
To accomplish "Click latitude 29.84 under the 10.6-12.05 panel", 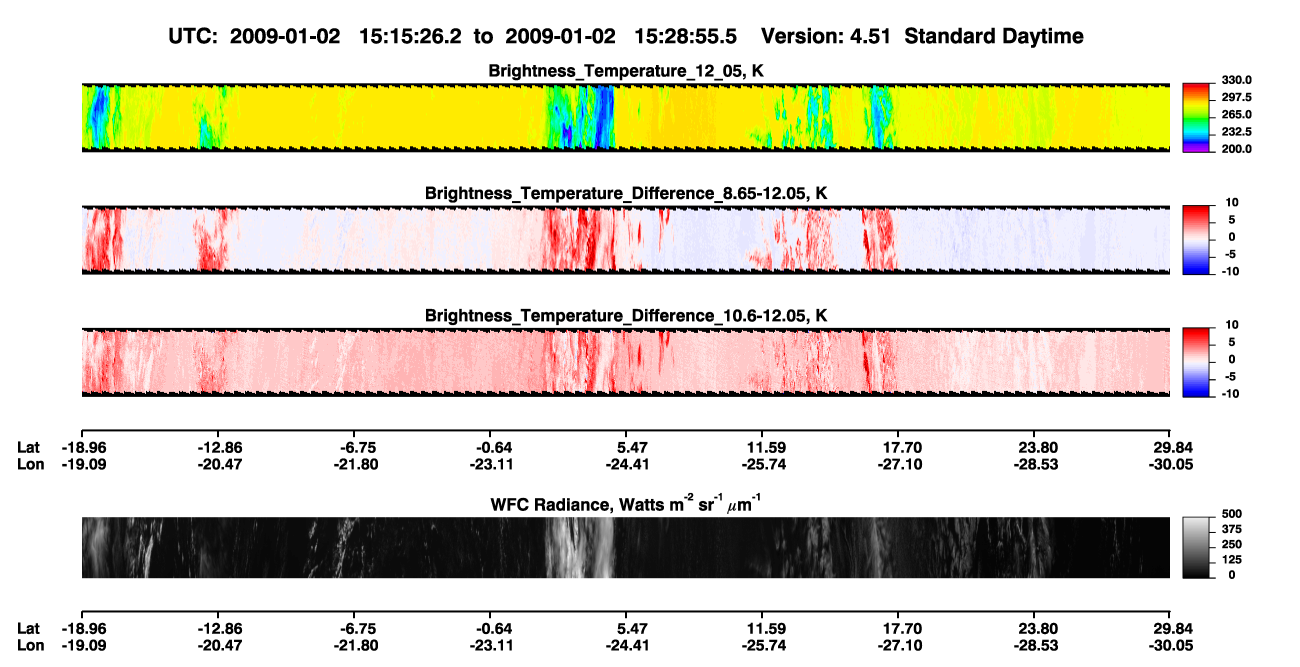I will (x=1171, y=447).
